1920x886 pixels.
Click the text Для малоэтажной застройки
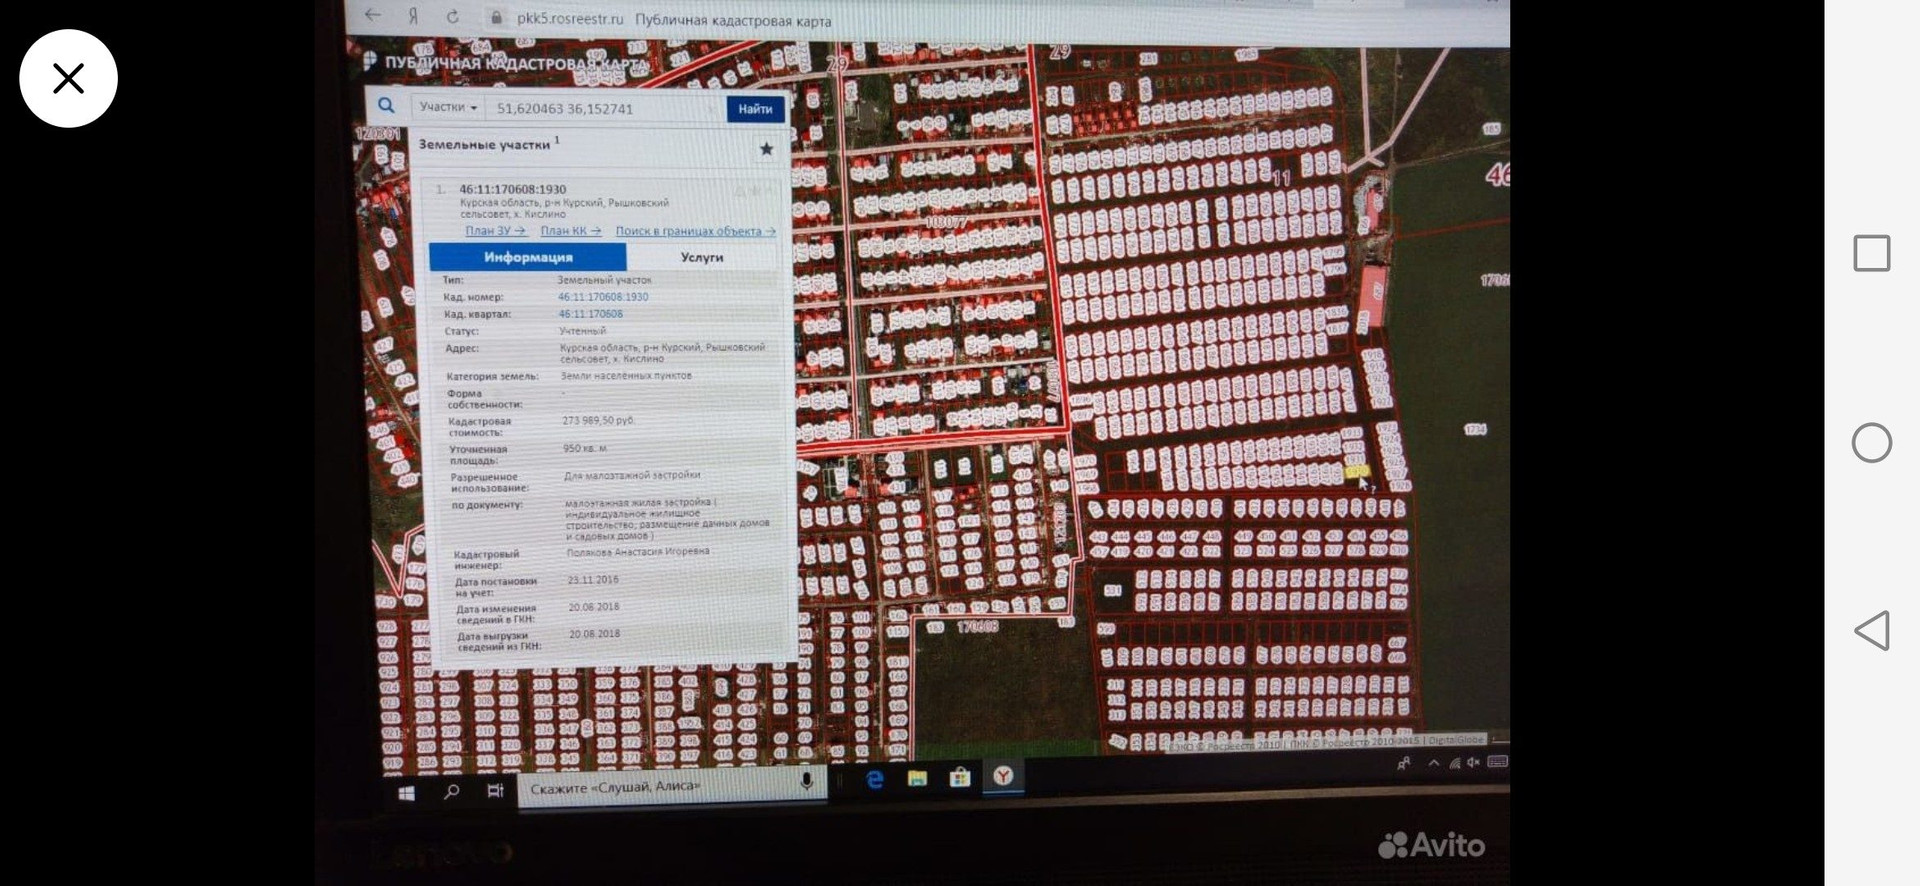(x=633, y=476)
